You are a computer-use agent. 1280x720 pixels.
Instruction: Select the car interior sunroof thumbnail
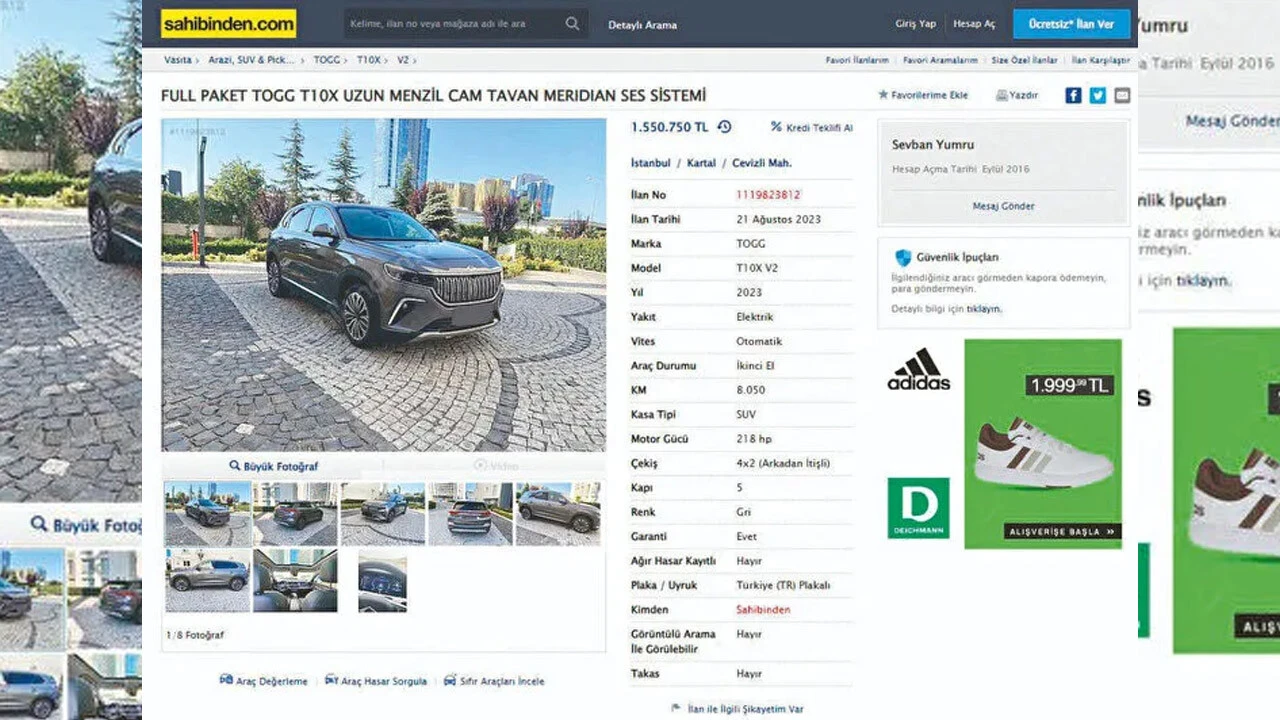pyautogui.click(x=295, y=580)
